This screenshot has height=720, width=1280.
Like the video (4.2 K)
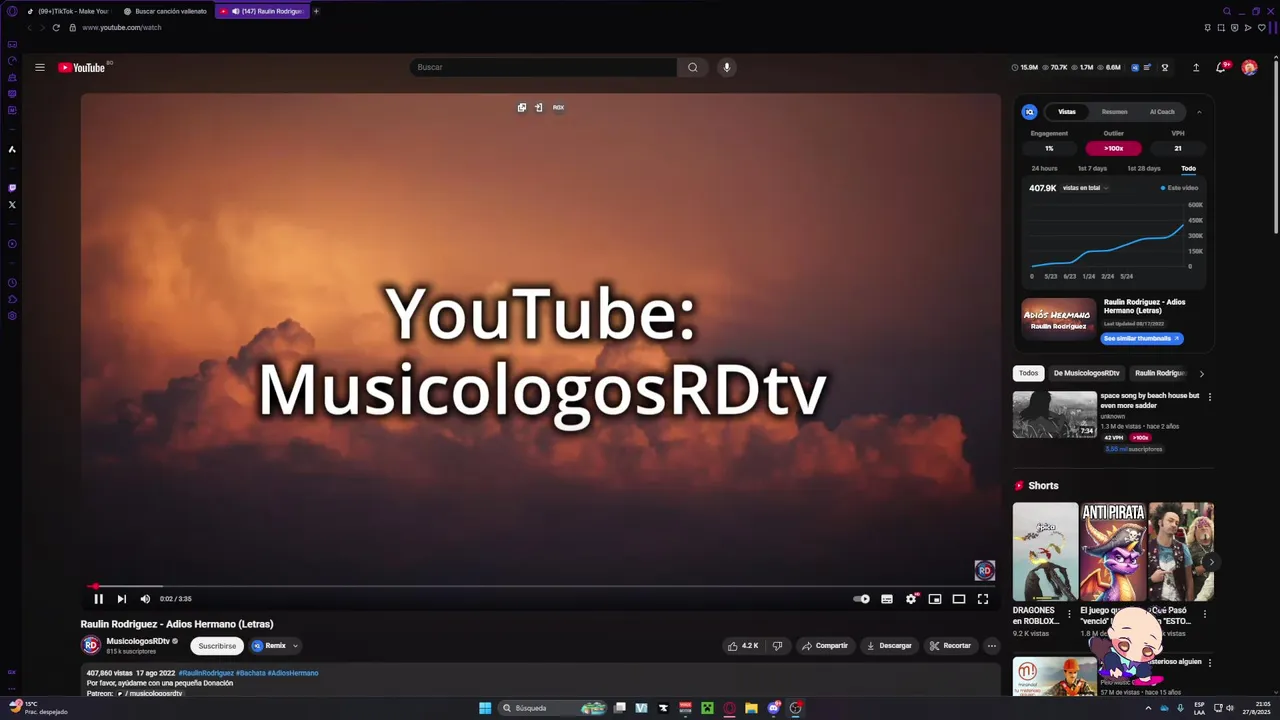pos(743,646)
